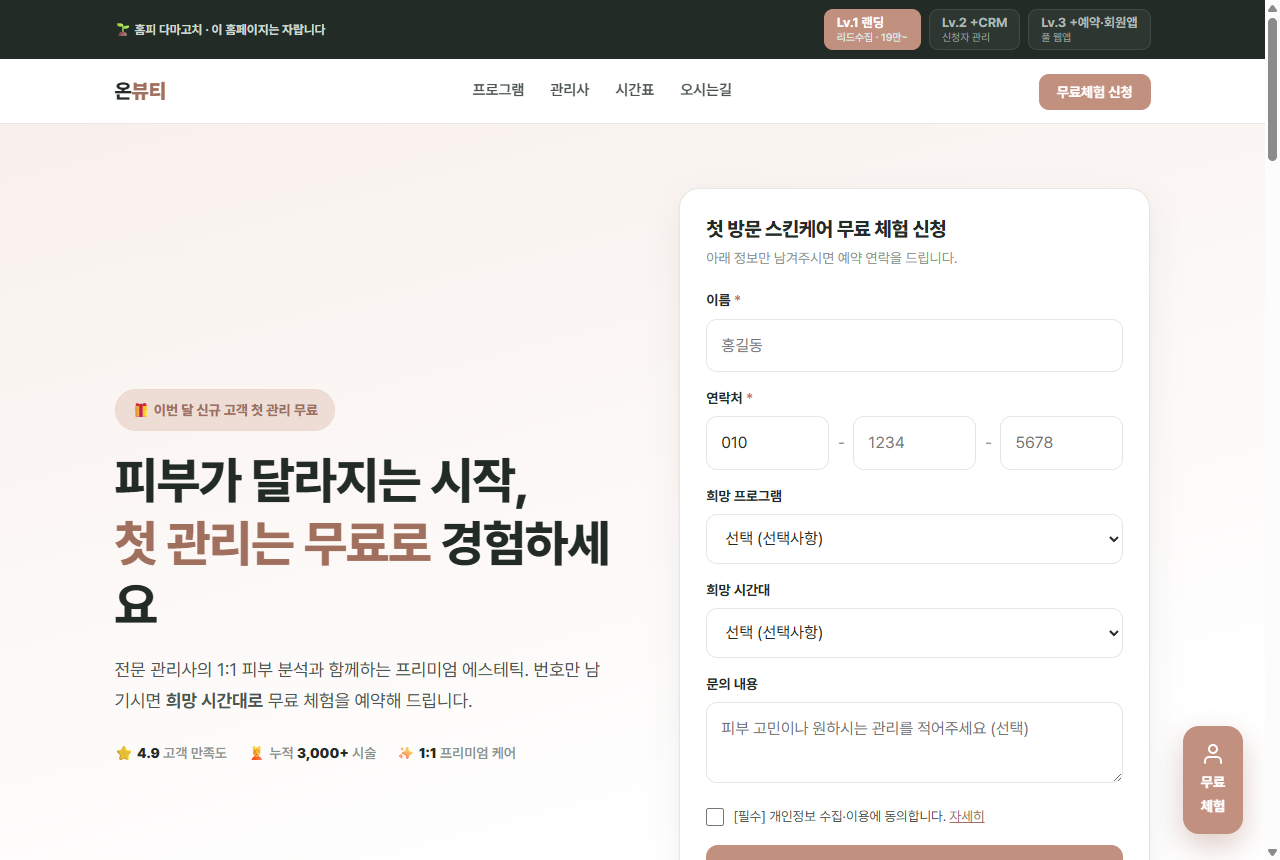This screenshot has width=1280, height=860.
Task: Switch to Lv.2 +CRM tab
Action: tap(974, 30)
